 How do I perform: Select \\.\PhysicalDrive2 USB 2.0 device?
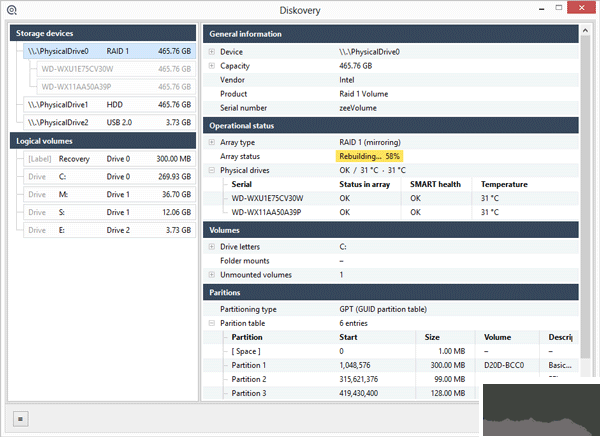(x=105, y=122)
